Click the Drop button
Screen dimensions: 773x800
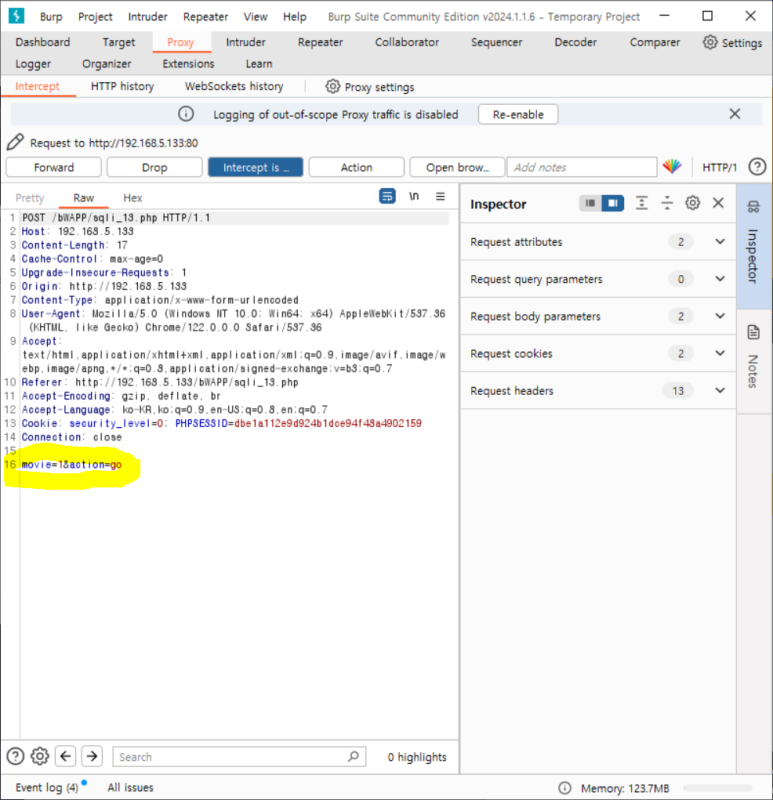(x=155, y=167)
